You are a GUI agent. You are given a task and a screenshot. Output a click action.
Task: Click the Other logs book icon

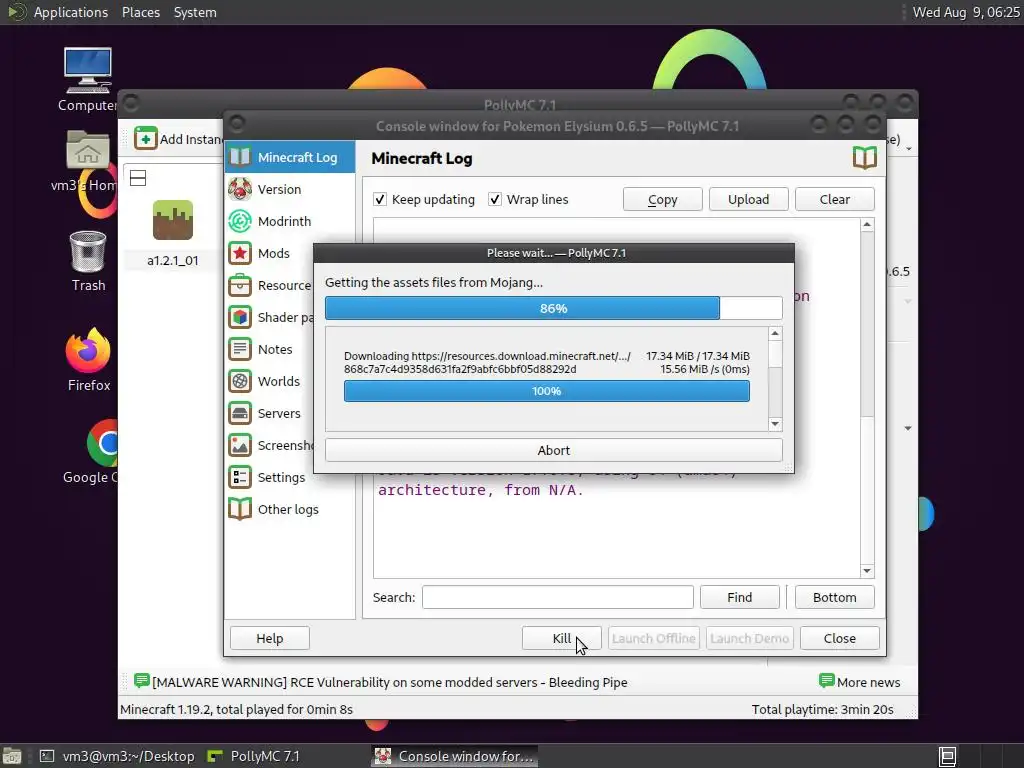240,509
